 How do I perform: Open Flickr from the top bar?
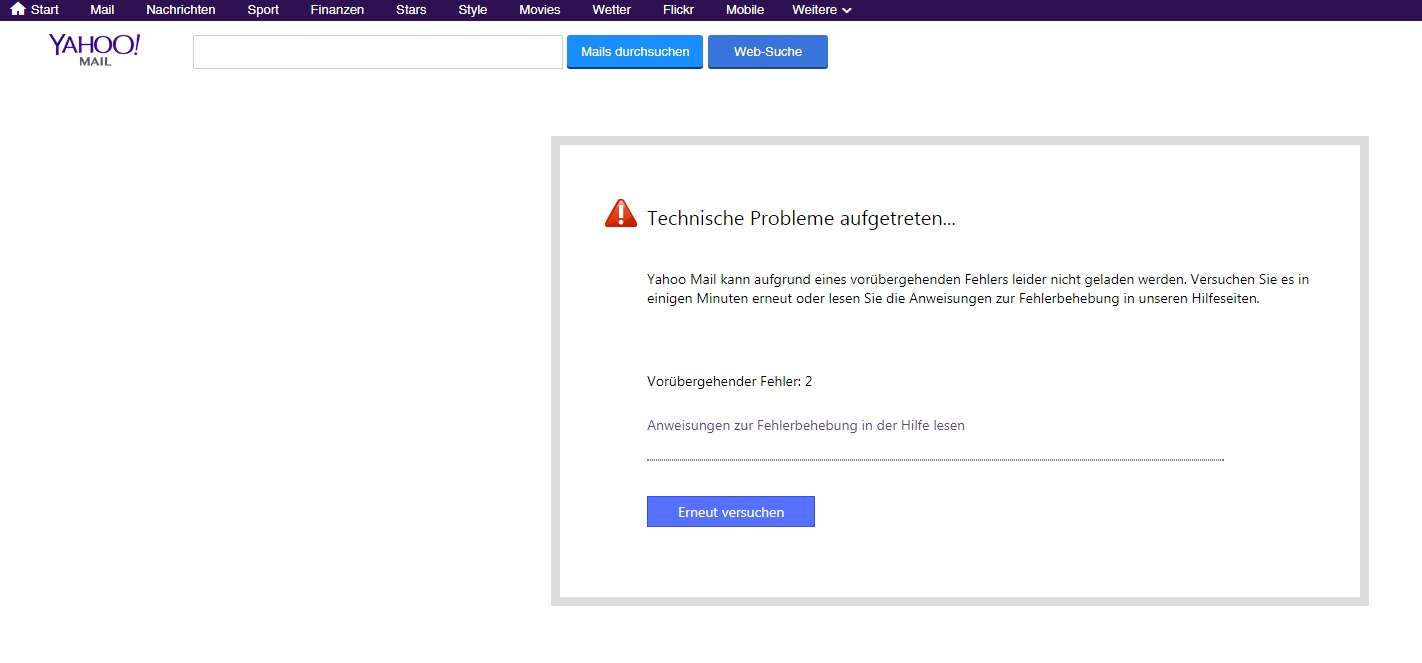678,10
